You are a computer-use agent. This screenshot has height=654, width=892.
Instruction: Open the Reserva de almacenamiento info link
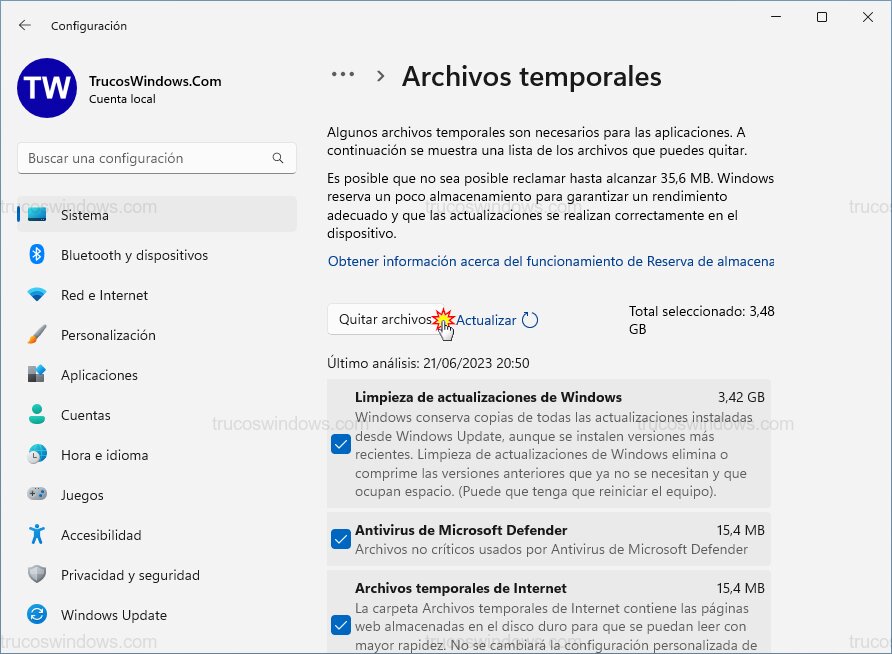coord(550,261)
